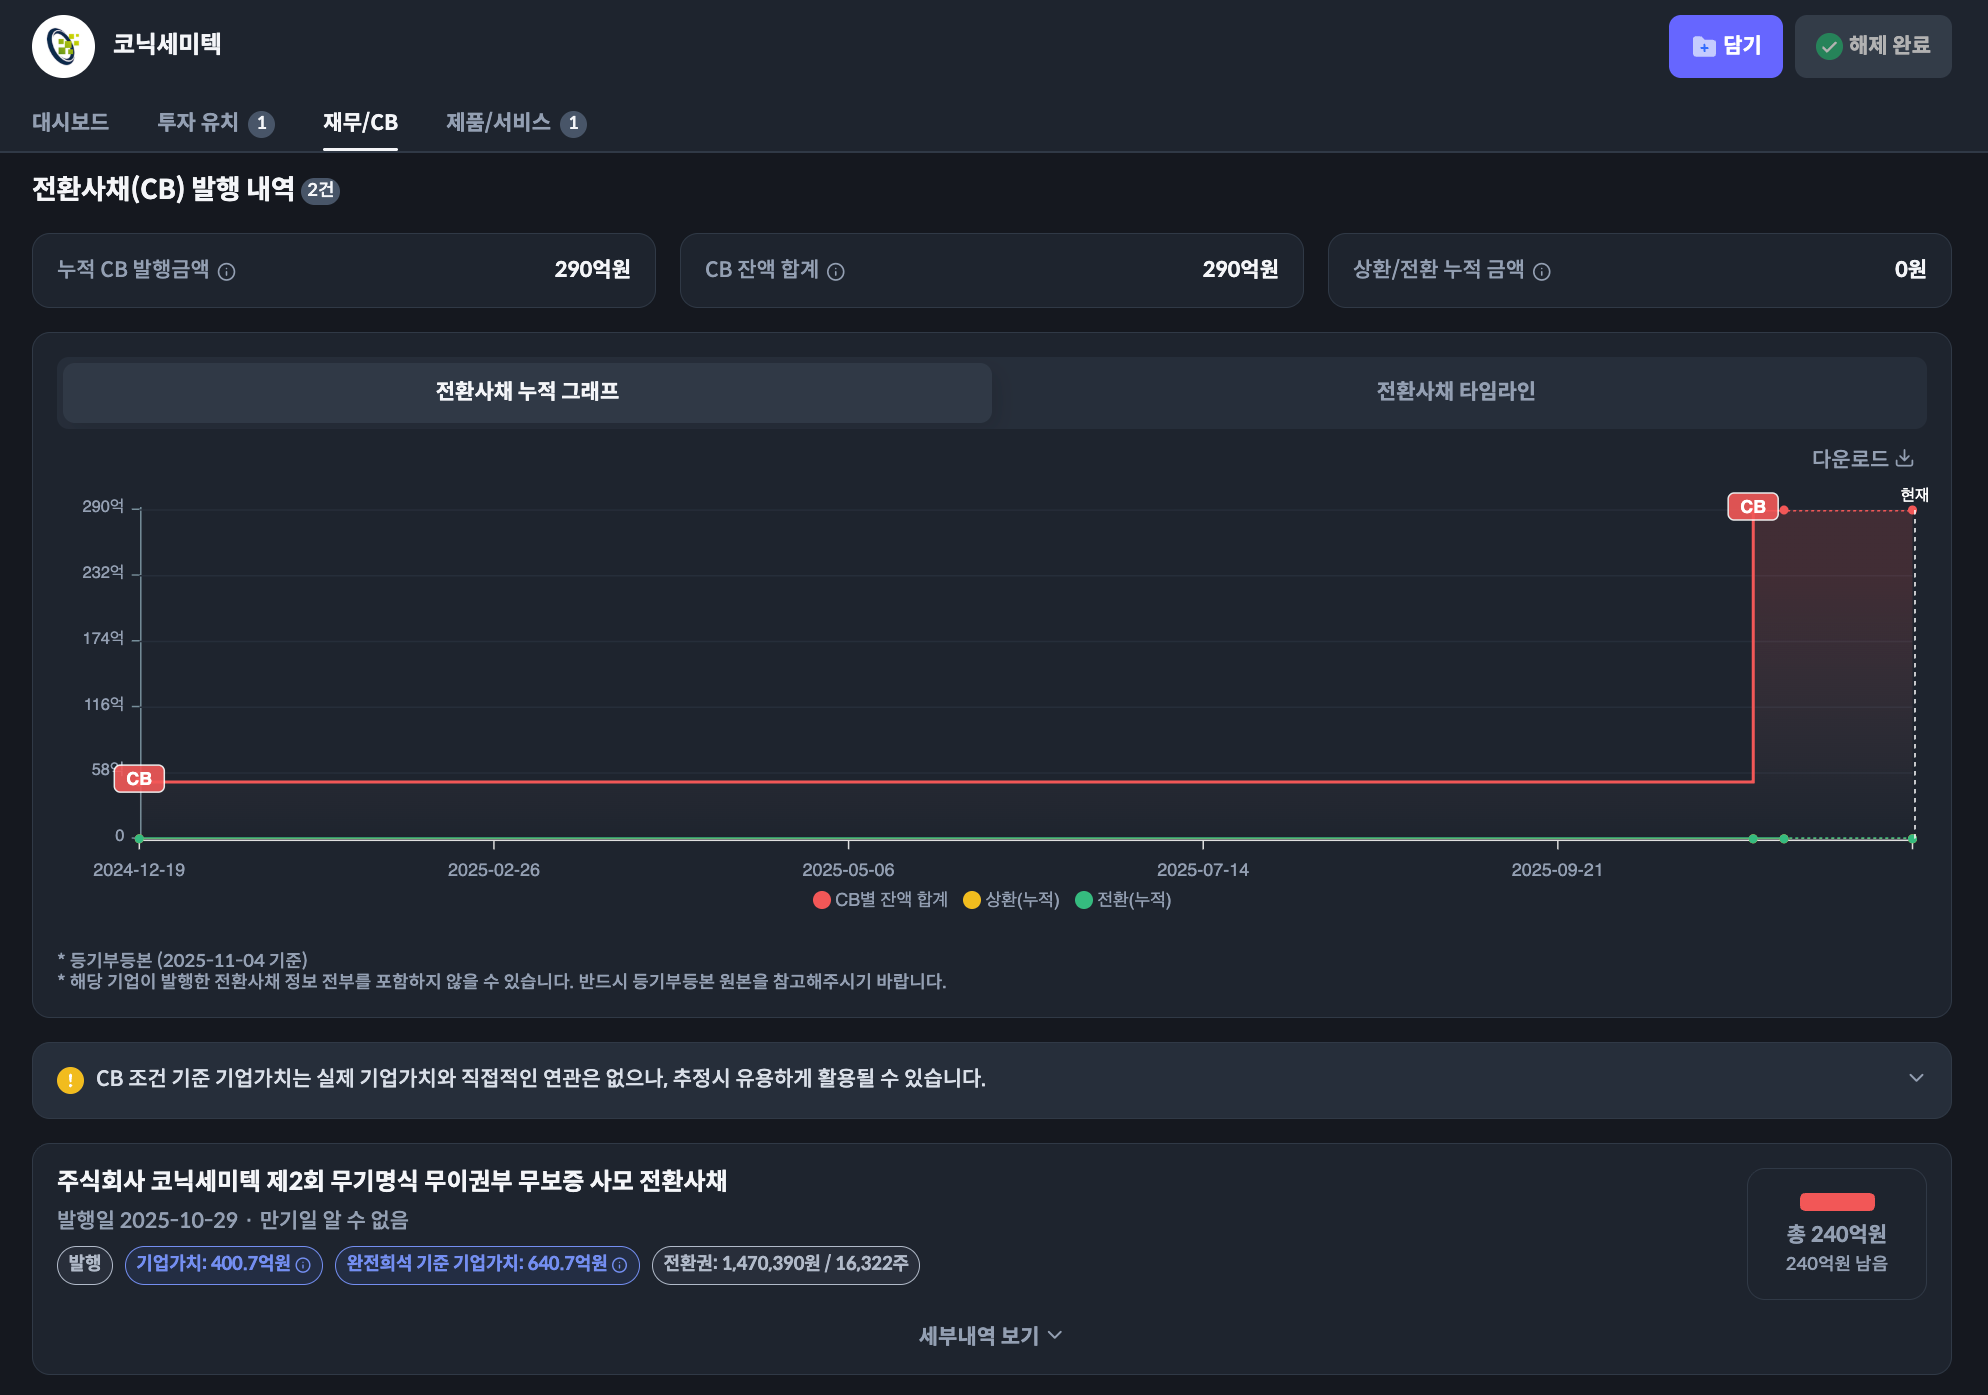Click the 다운로드 download icon
The width and height of the screenshot is (1988, 1395).
click(x=1905, y=458)
